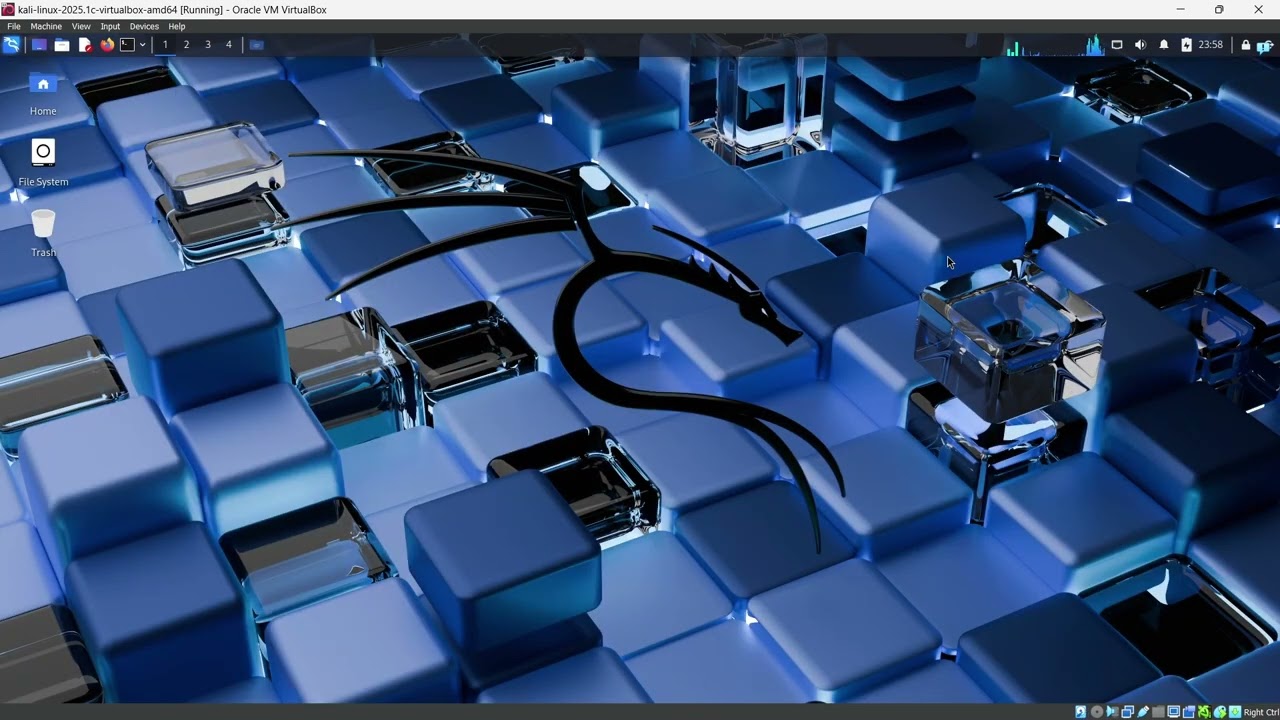
Task: Open the volume speaker tray icon
Action: click(1140, 44)
